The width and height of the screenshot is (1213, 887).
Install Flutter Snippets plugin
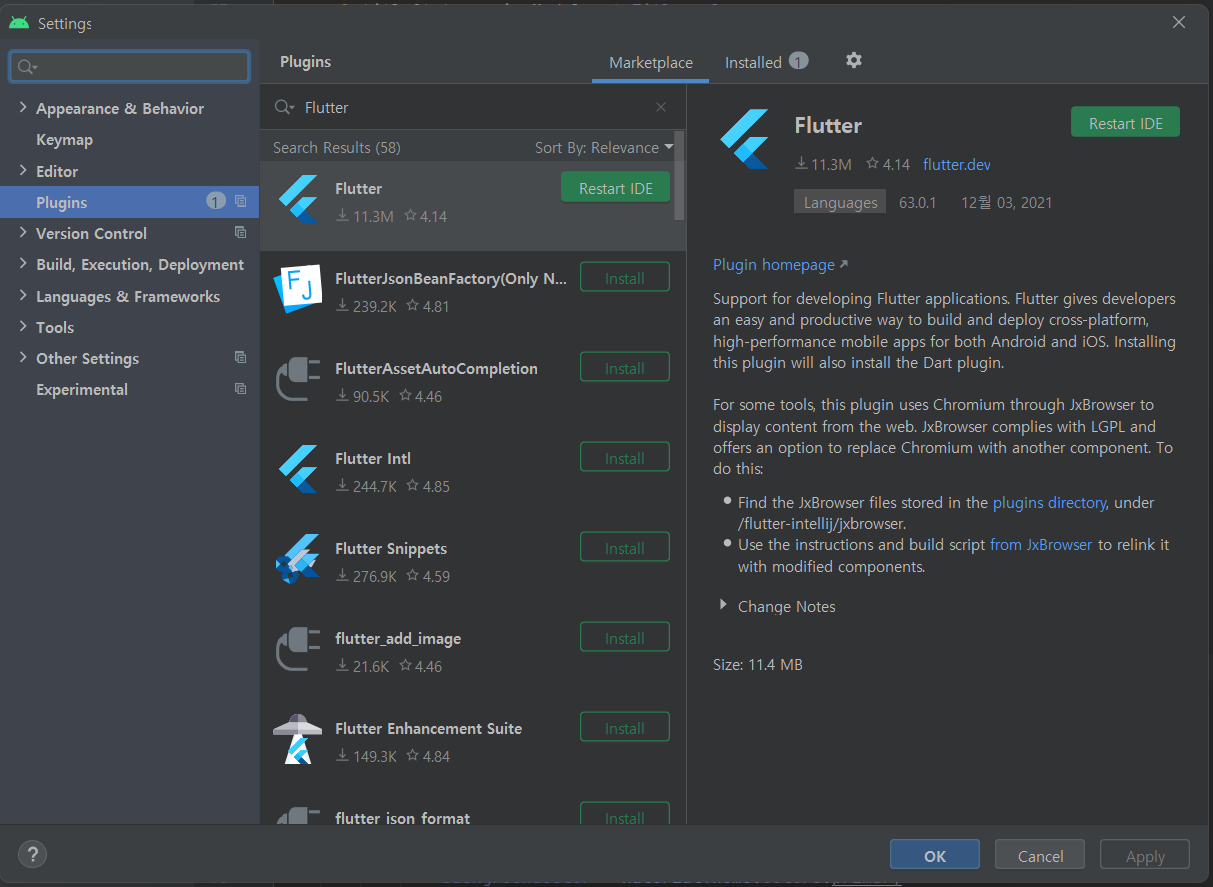pyautogui.click(x=625, y=548)
